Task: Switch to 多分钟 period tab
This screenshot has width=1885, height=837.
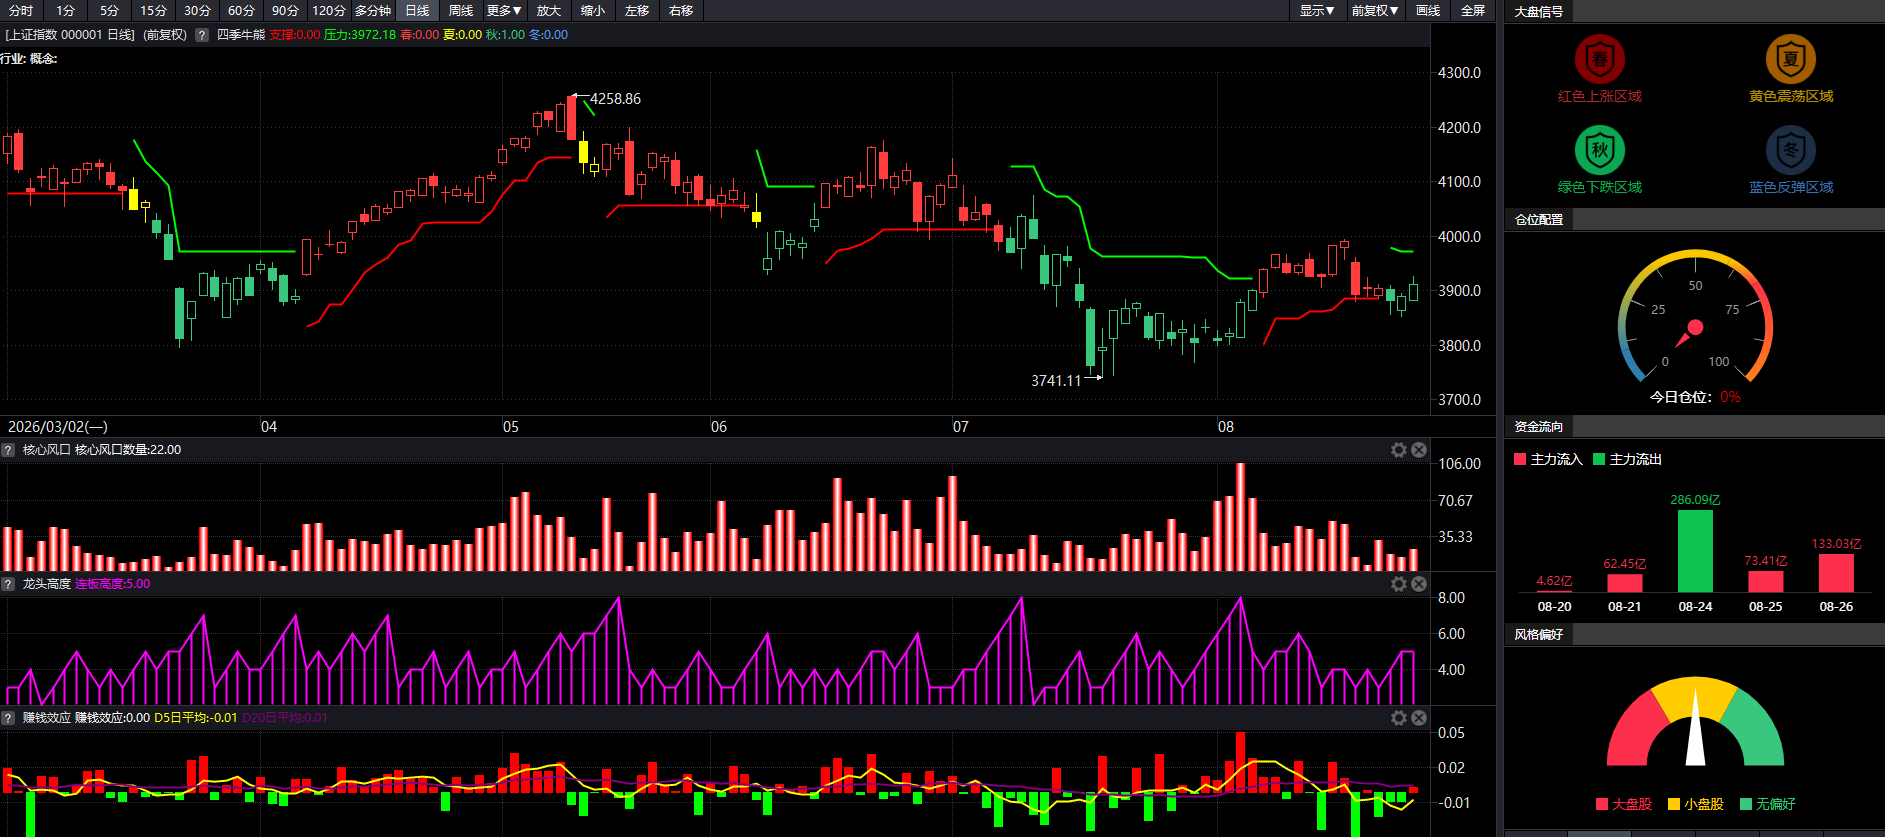Action: (373, 11)
